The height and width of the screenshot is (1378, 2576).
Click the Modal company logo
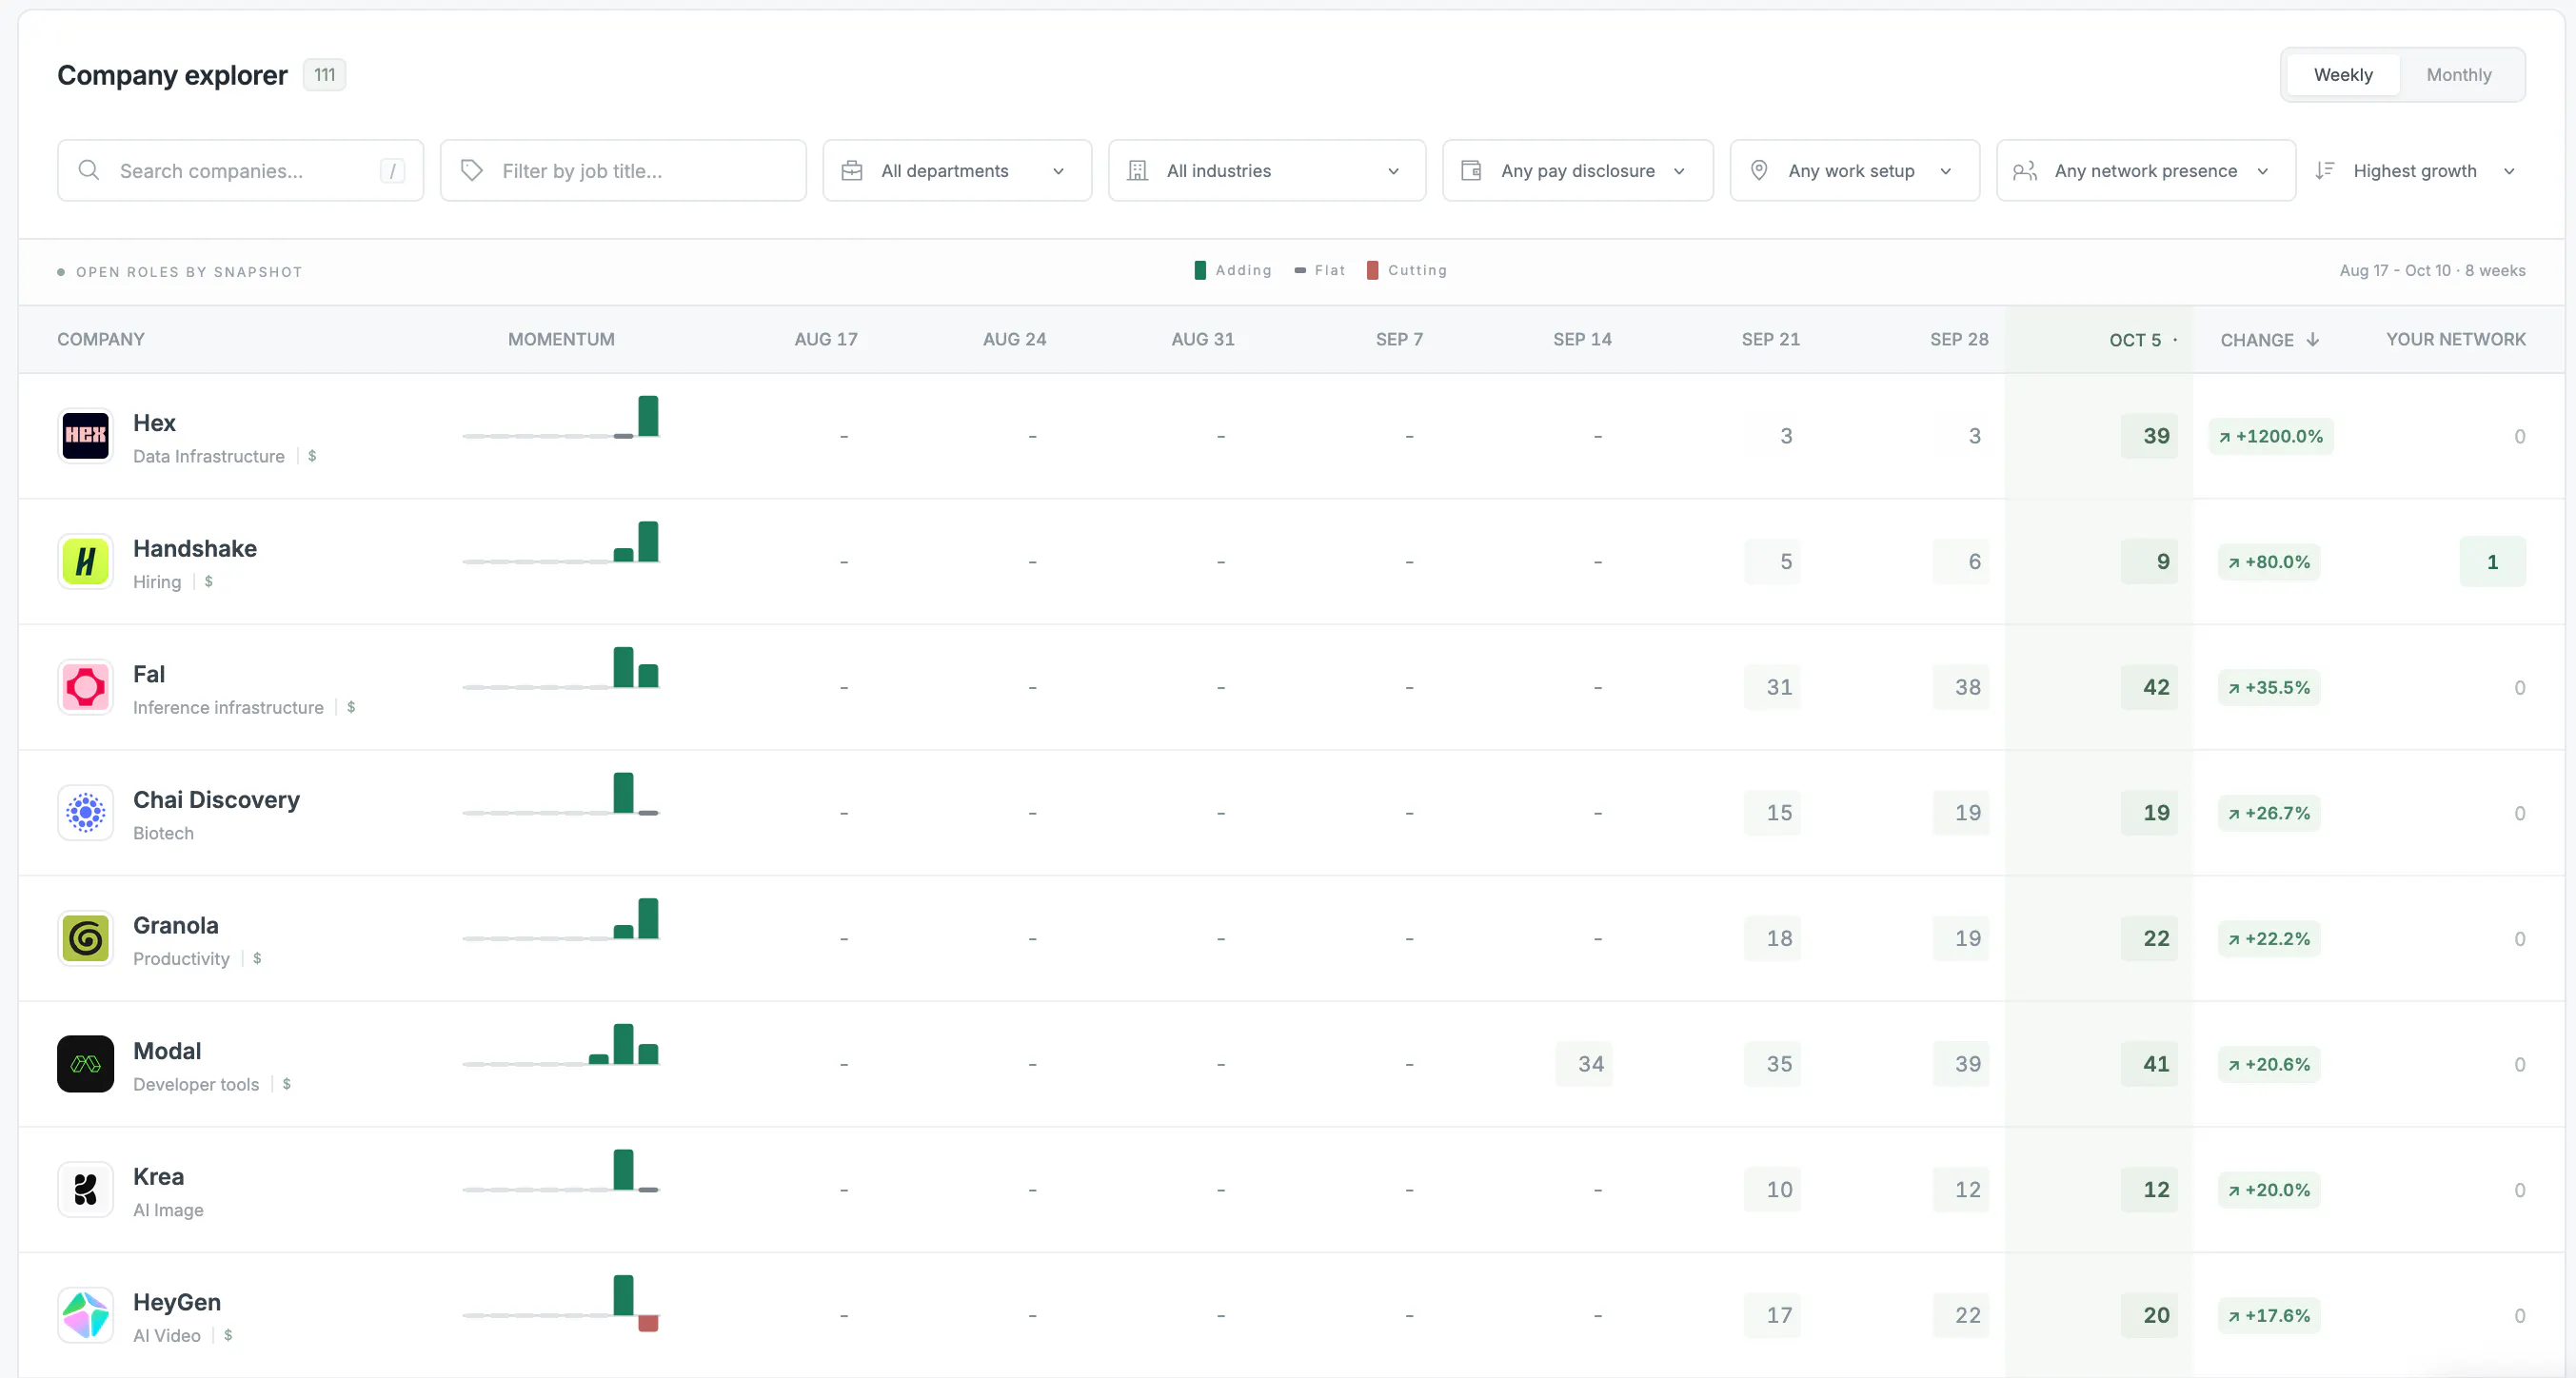(x=85, y=1064)
